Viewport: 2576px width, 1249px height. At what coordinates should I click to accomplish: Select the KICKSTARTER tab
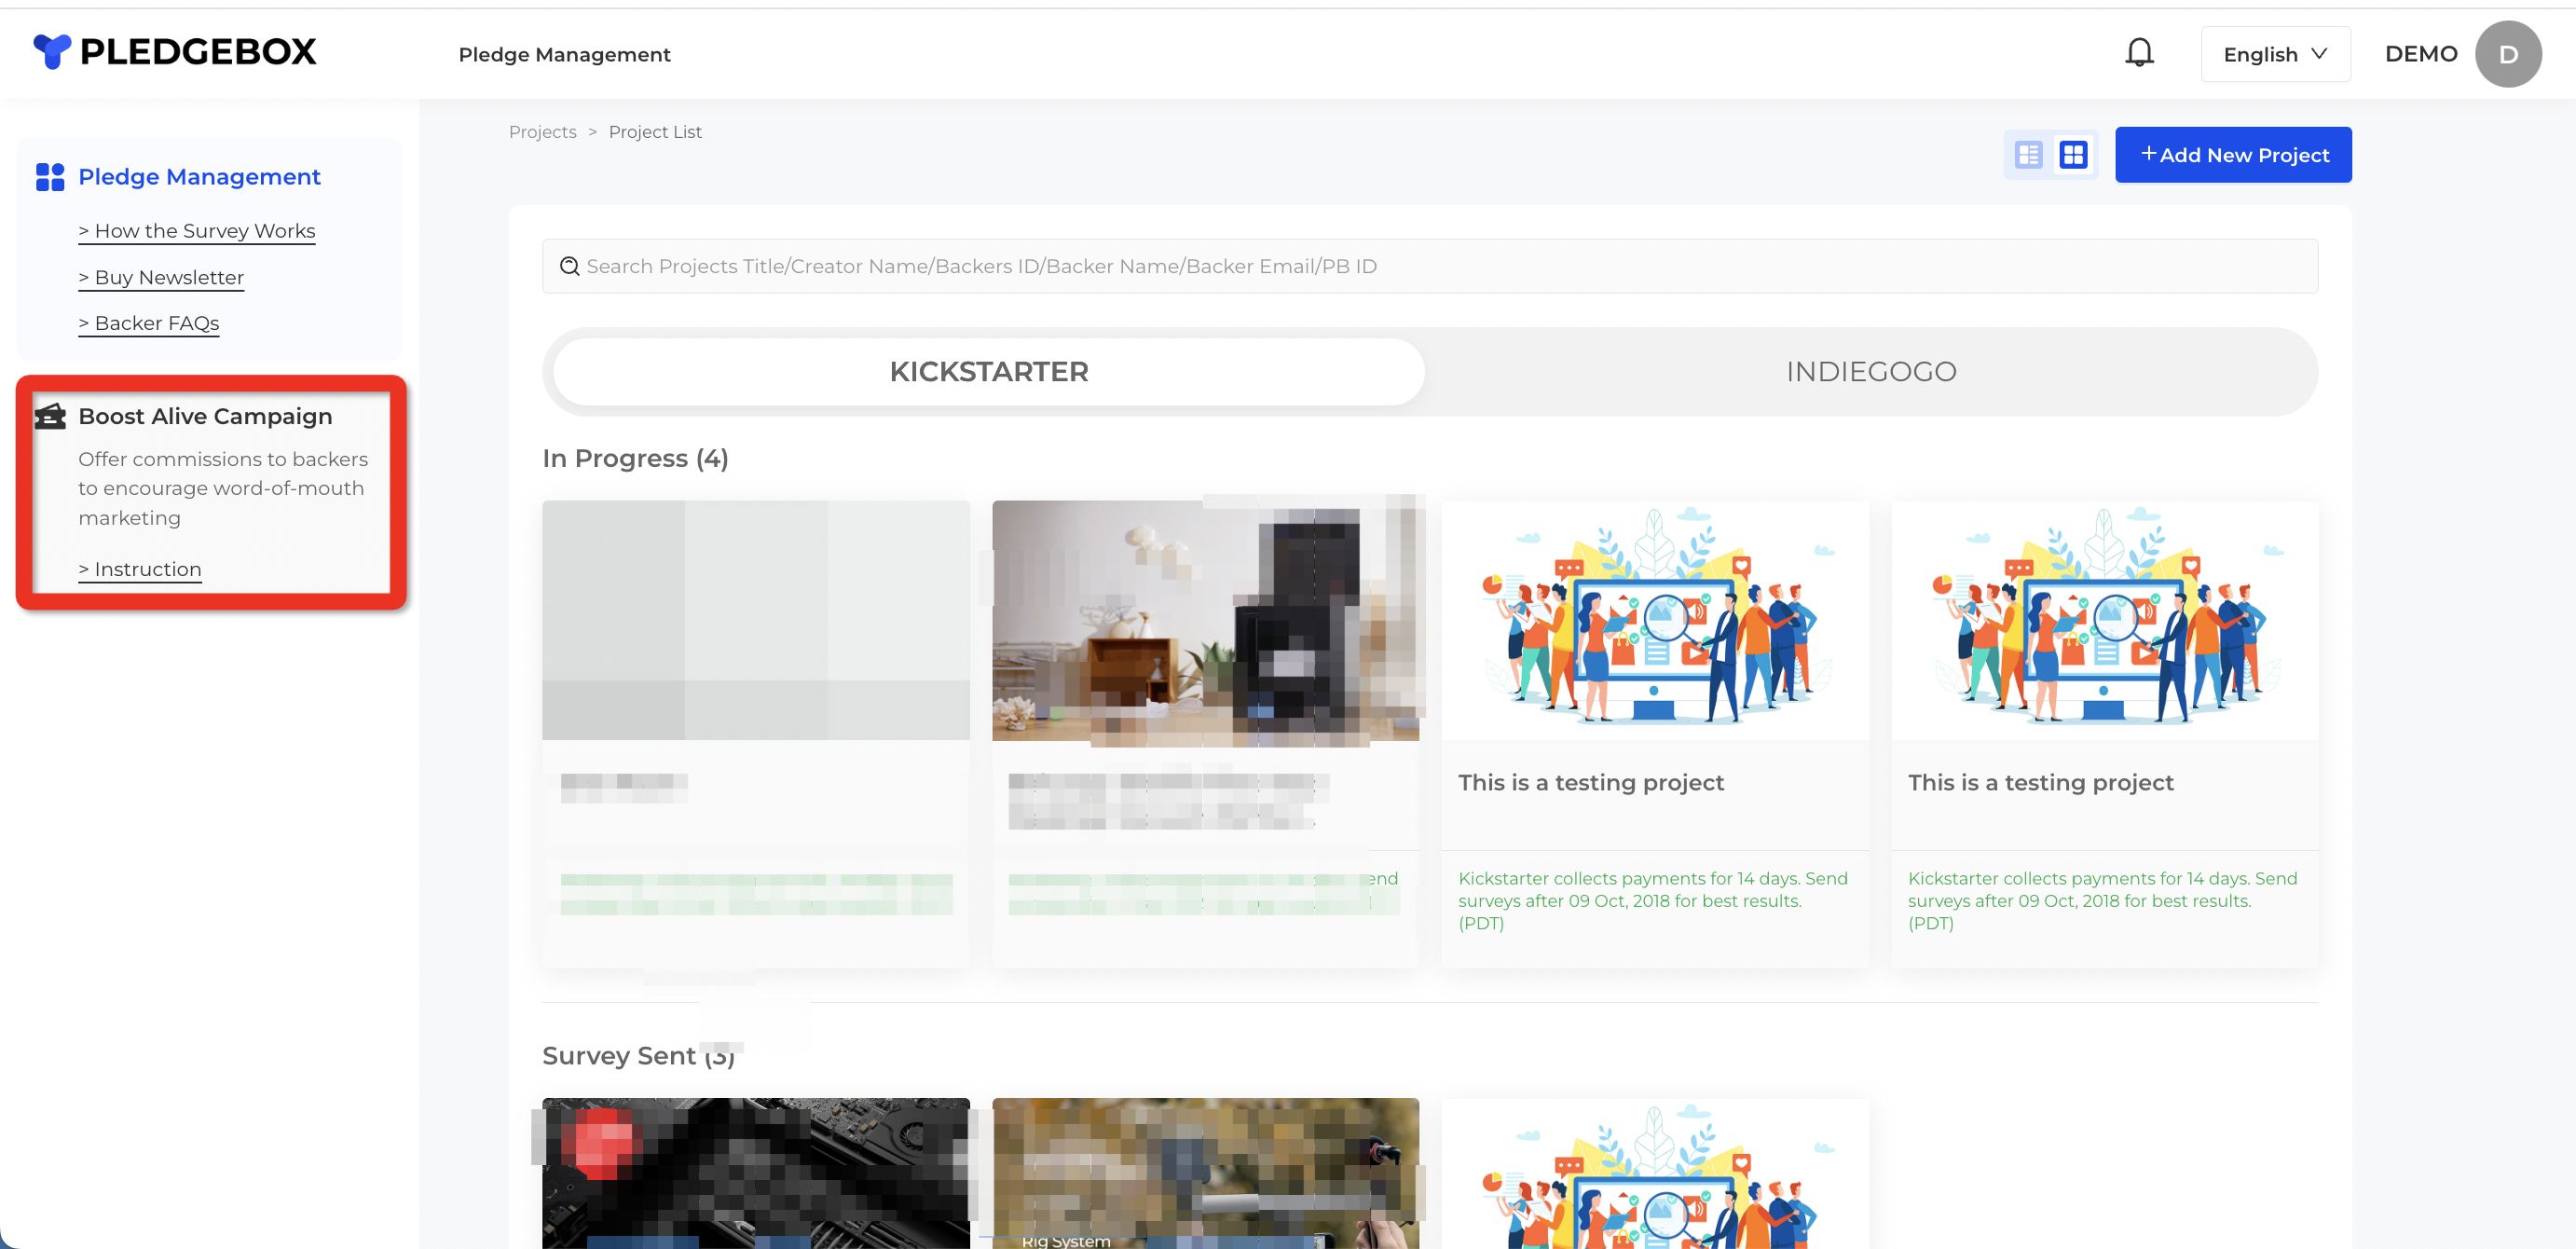pos(989,371)
